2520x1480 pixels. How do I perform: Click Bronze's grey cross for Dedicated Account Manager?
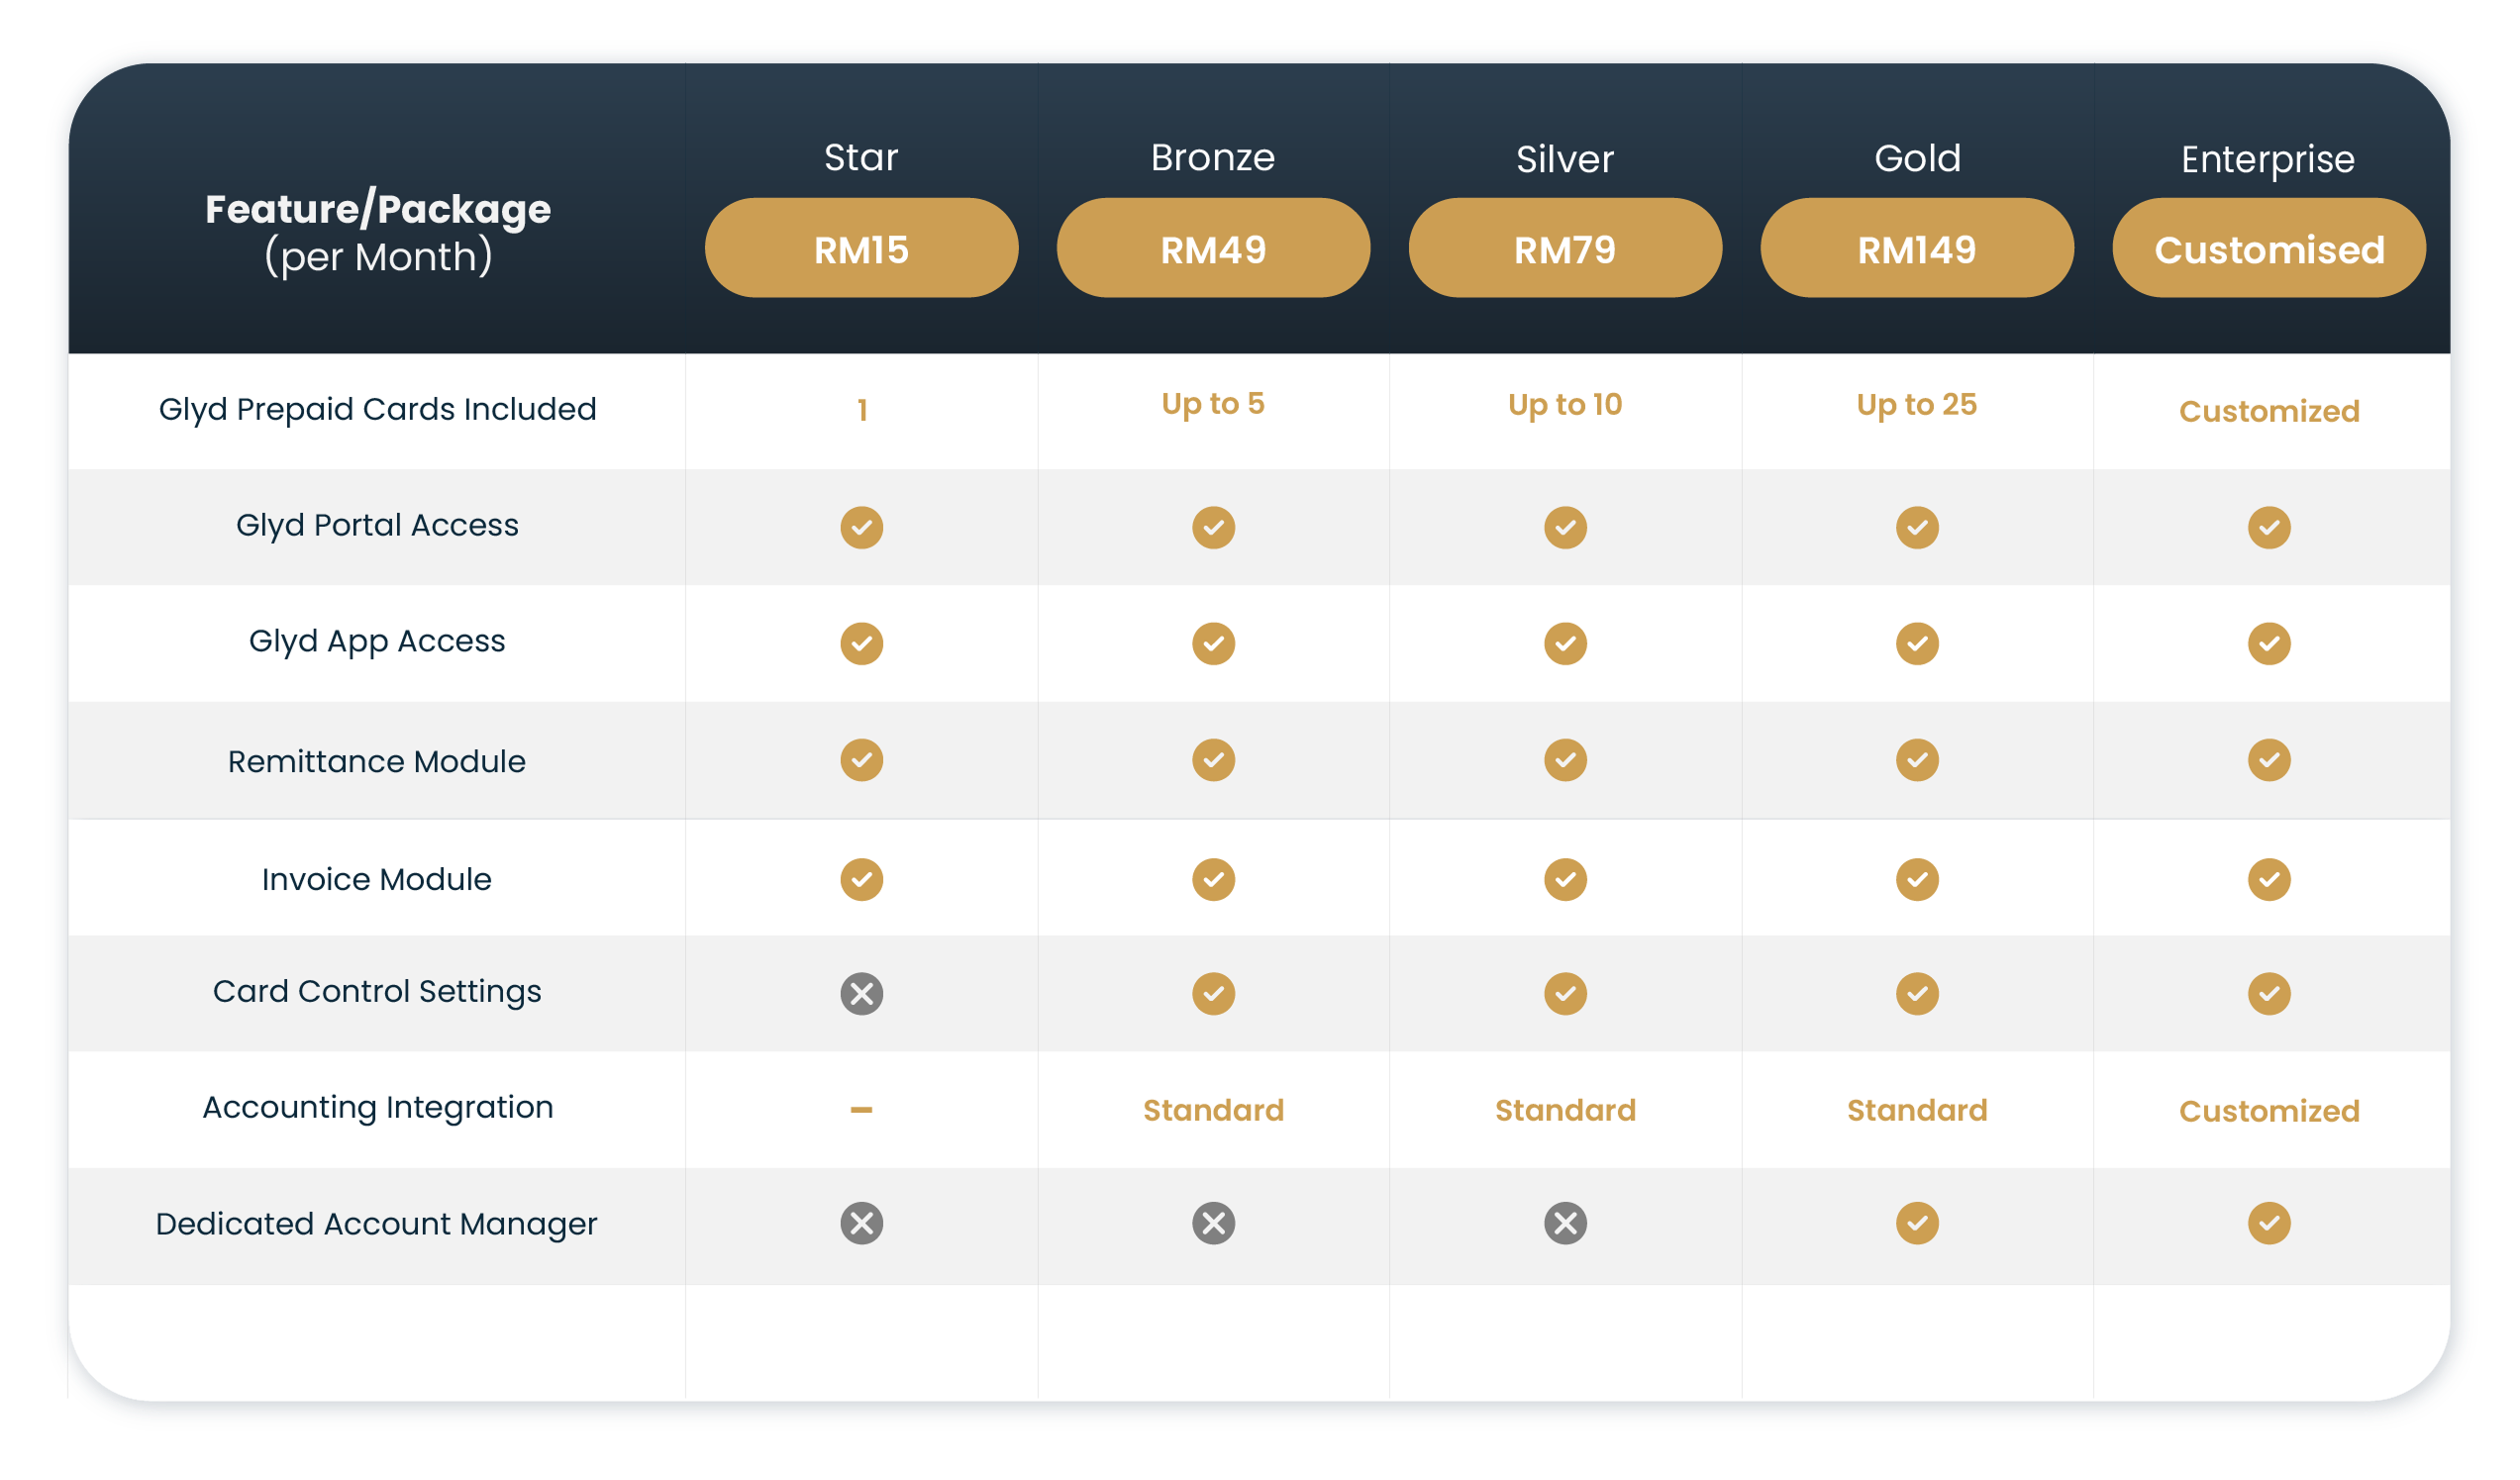(1213, 1223)
